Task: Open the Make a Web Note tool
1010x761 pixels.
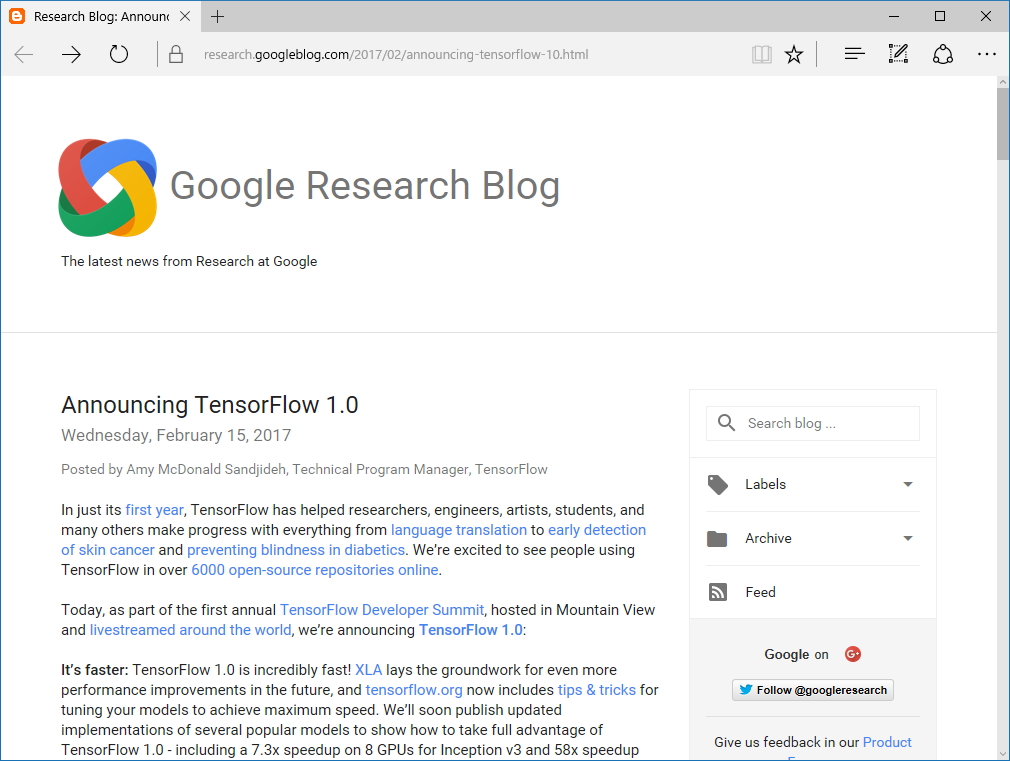Action: (x=898, y=54)
